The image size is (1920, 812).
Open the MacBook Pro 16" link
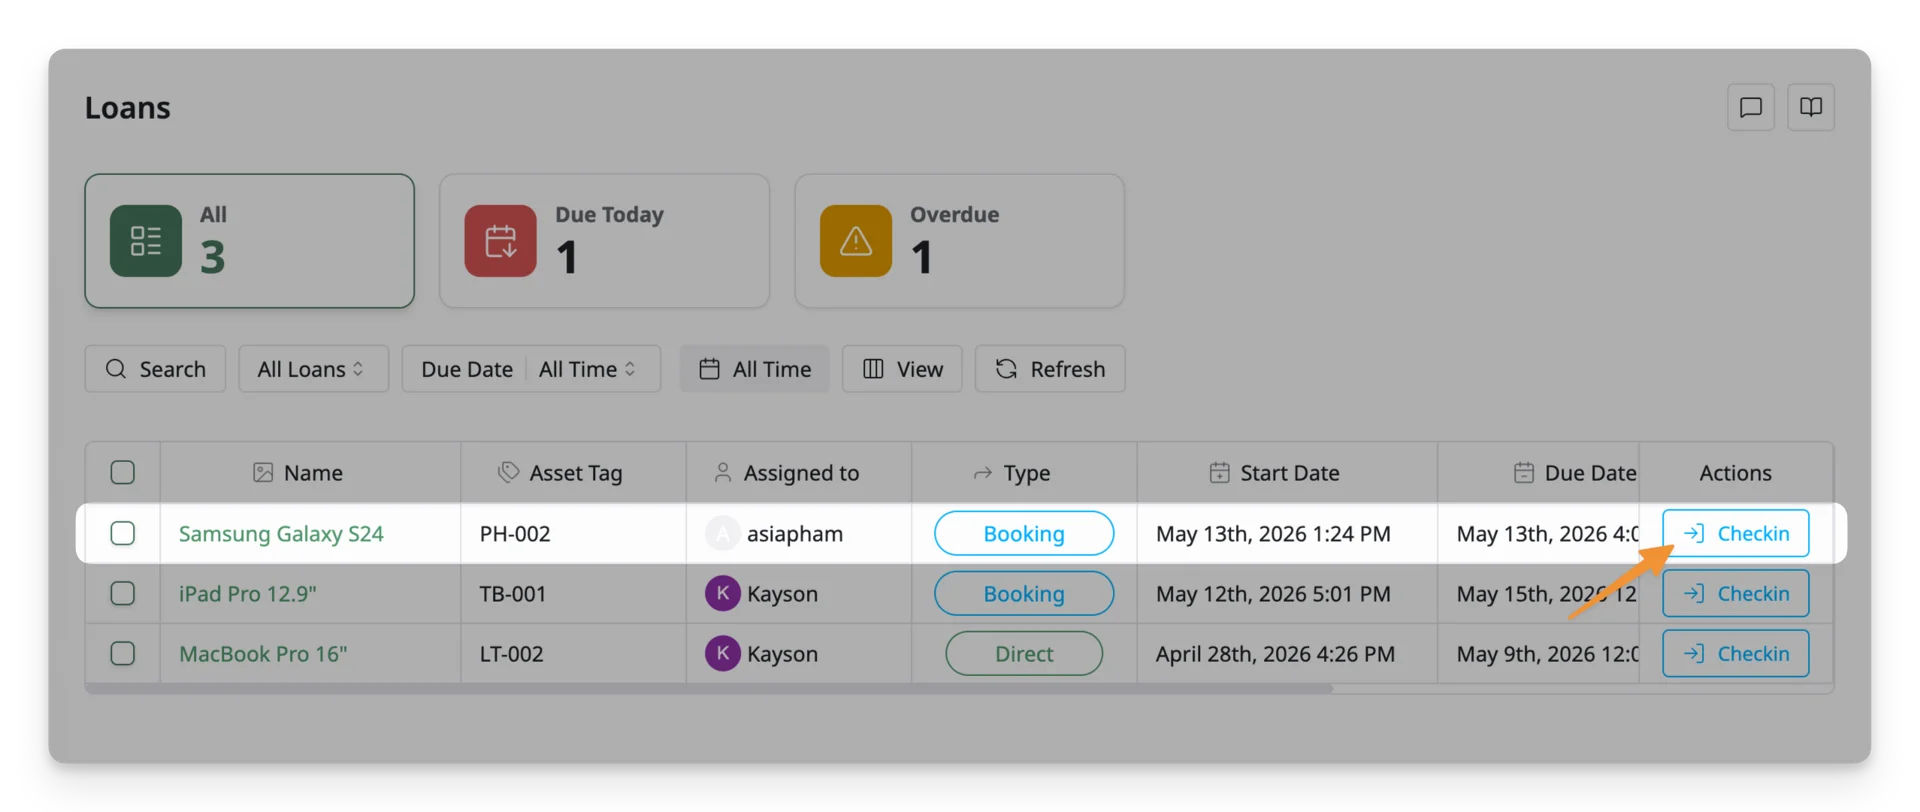click(x=263, y=653)
